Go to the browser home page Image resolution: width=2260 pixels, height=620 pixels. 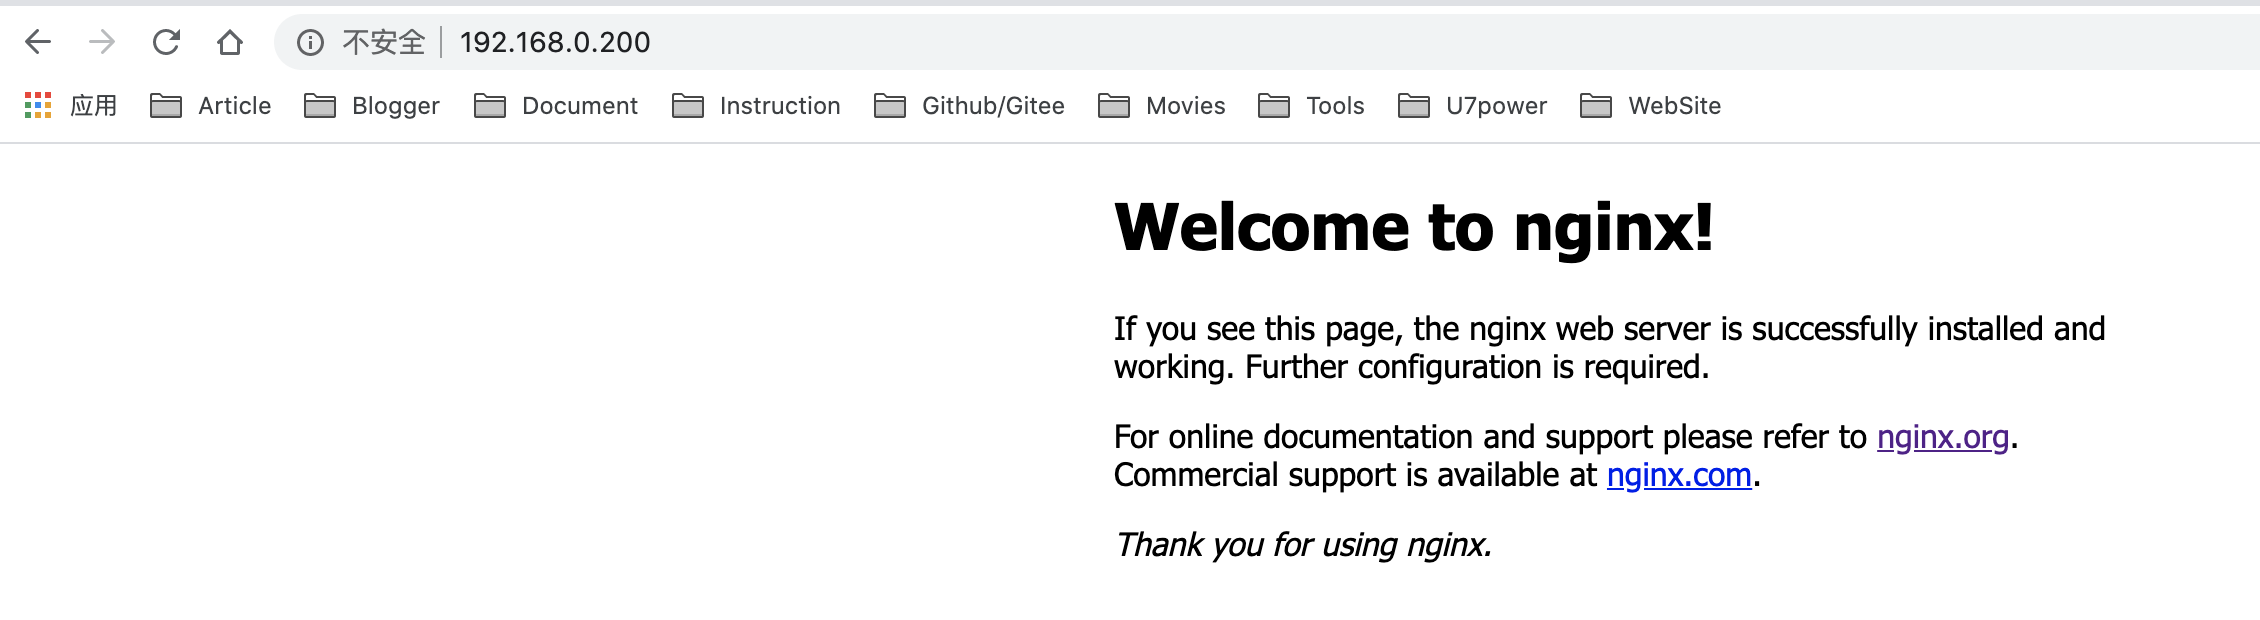pyautogui.click(x=230, y=42)
